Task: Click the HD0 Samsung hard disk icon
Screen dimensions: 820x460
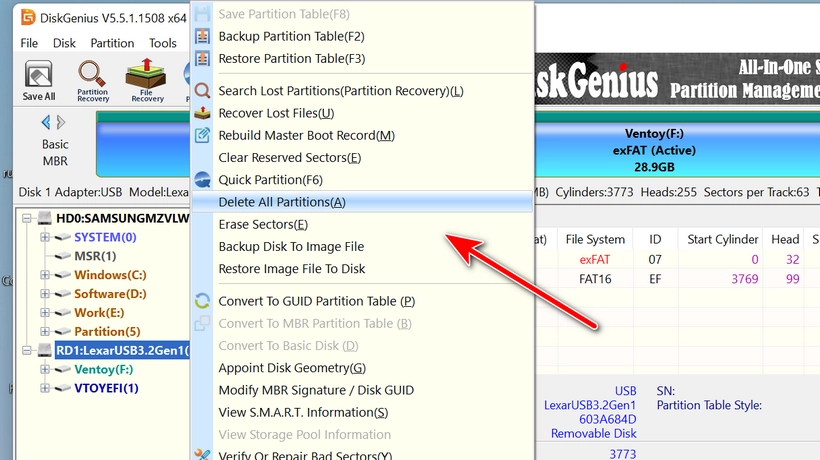Action: [45, 218]
